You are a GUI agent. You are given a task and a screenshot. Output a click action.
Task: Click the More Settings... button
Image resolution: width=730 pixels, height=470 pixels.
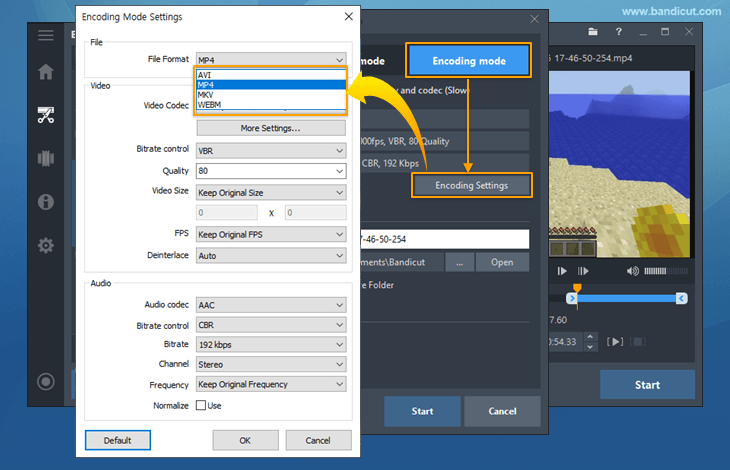click(271, 128)
